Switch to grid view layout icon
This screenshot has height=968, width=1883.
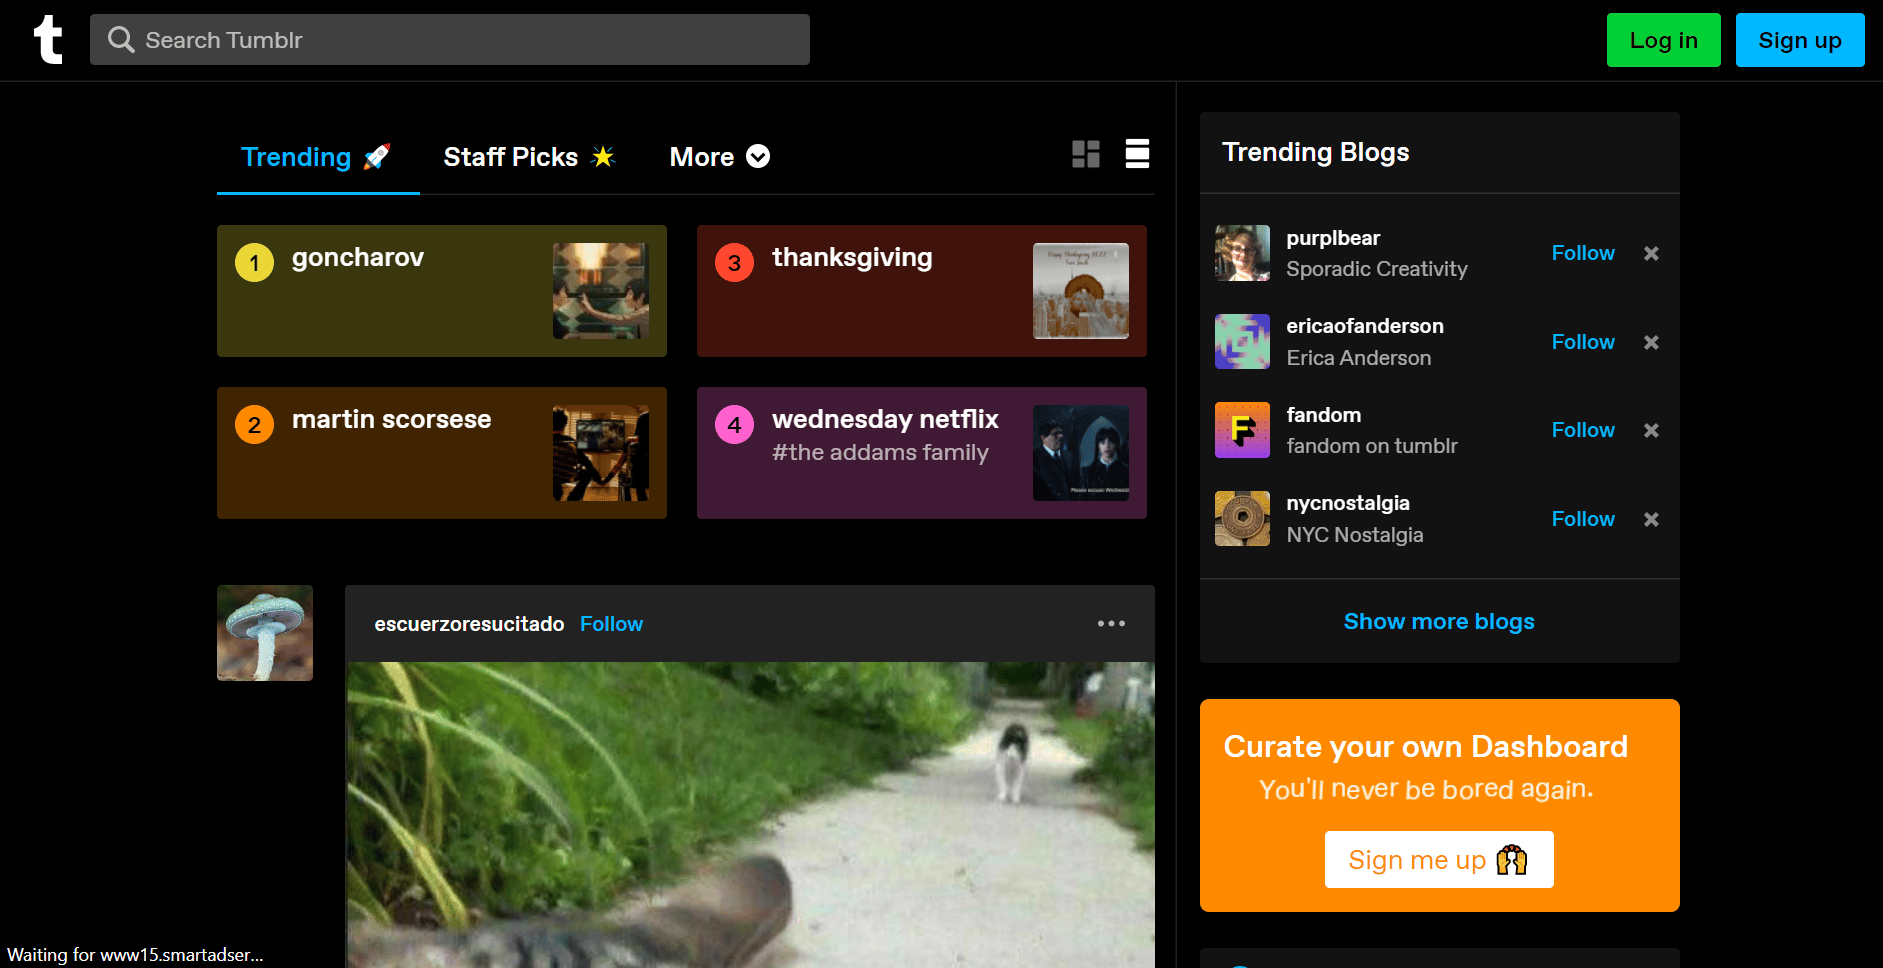pyautogui.click(x=1086, y=154)
